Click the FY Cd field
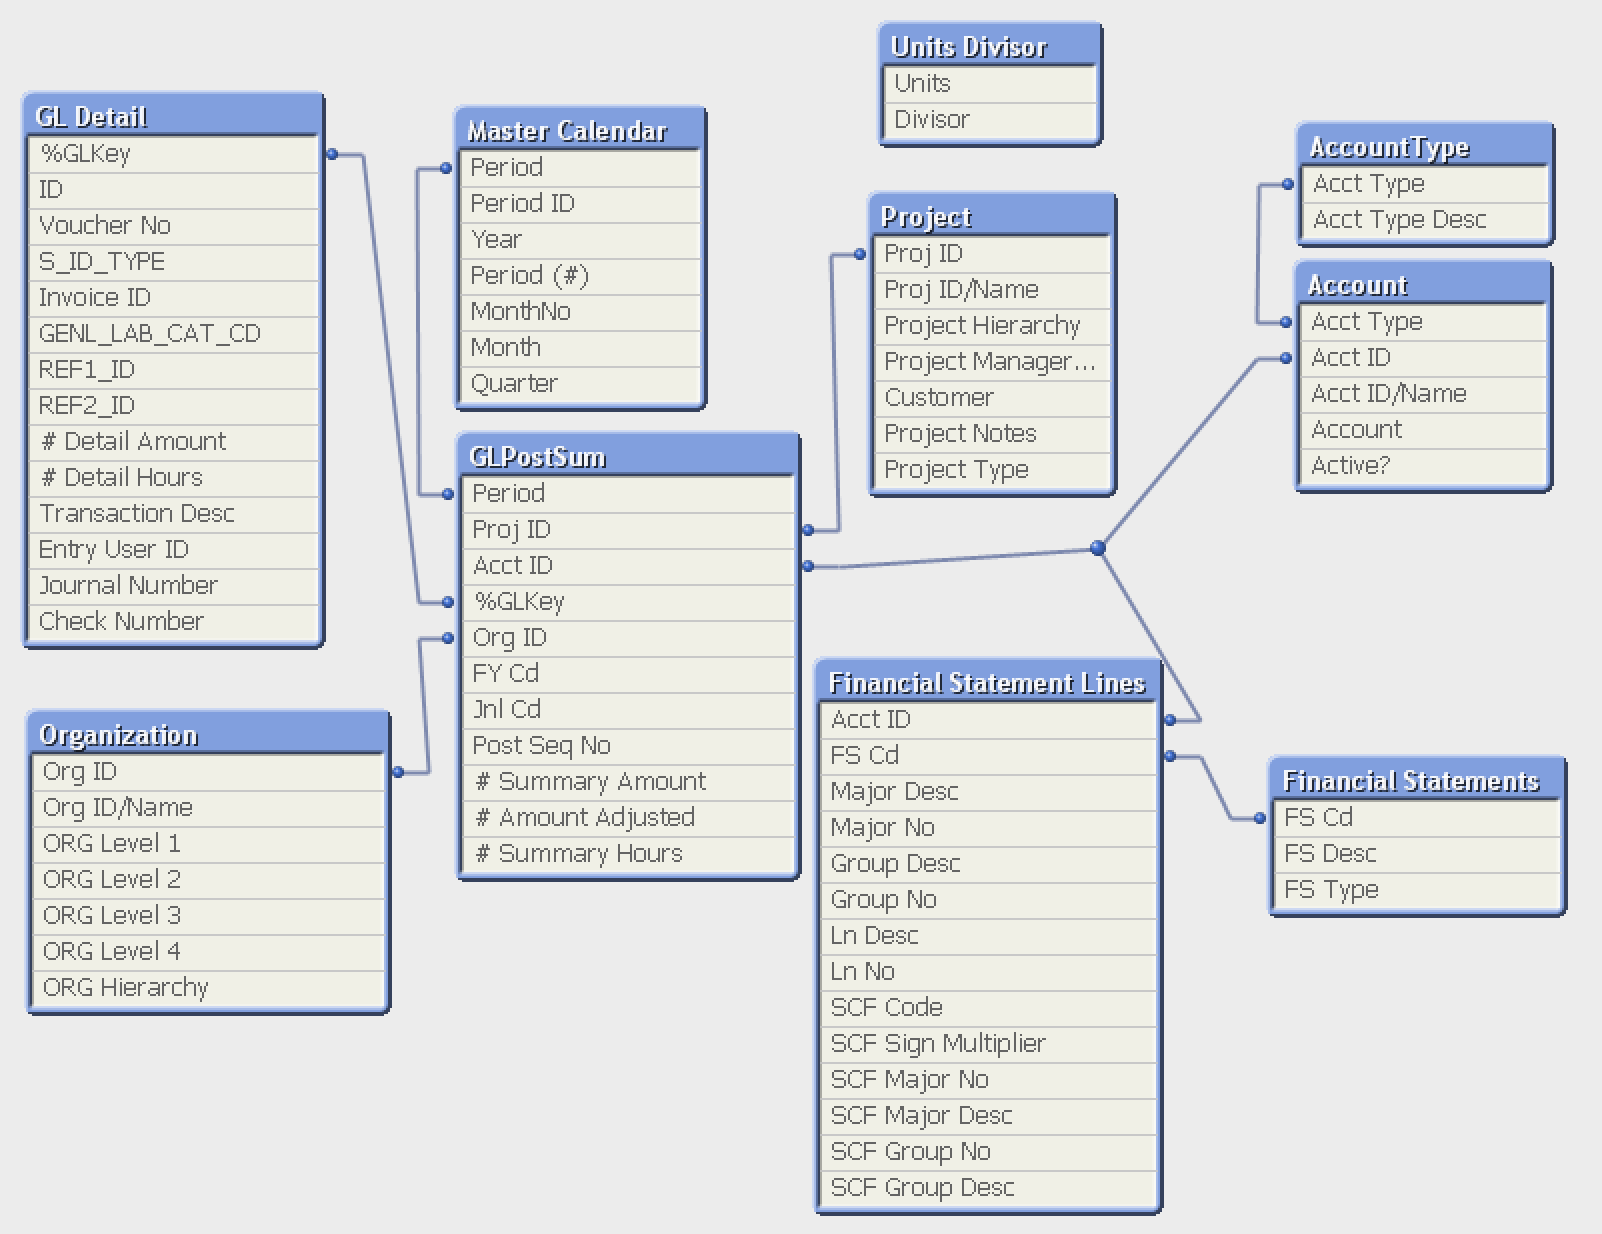The width and height of the screenshot is (1602, 1234). (x=628, y=674)
